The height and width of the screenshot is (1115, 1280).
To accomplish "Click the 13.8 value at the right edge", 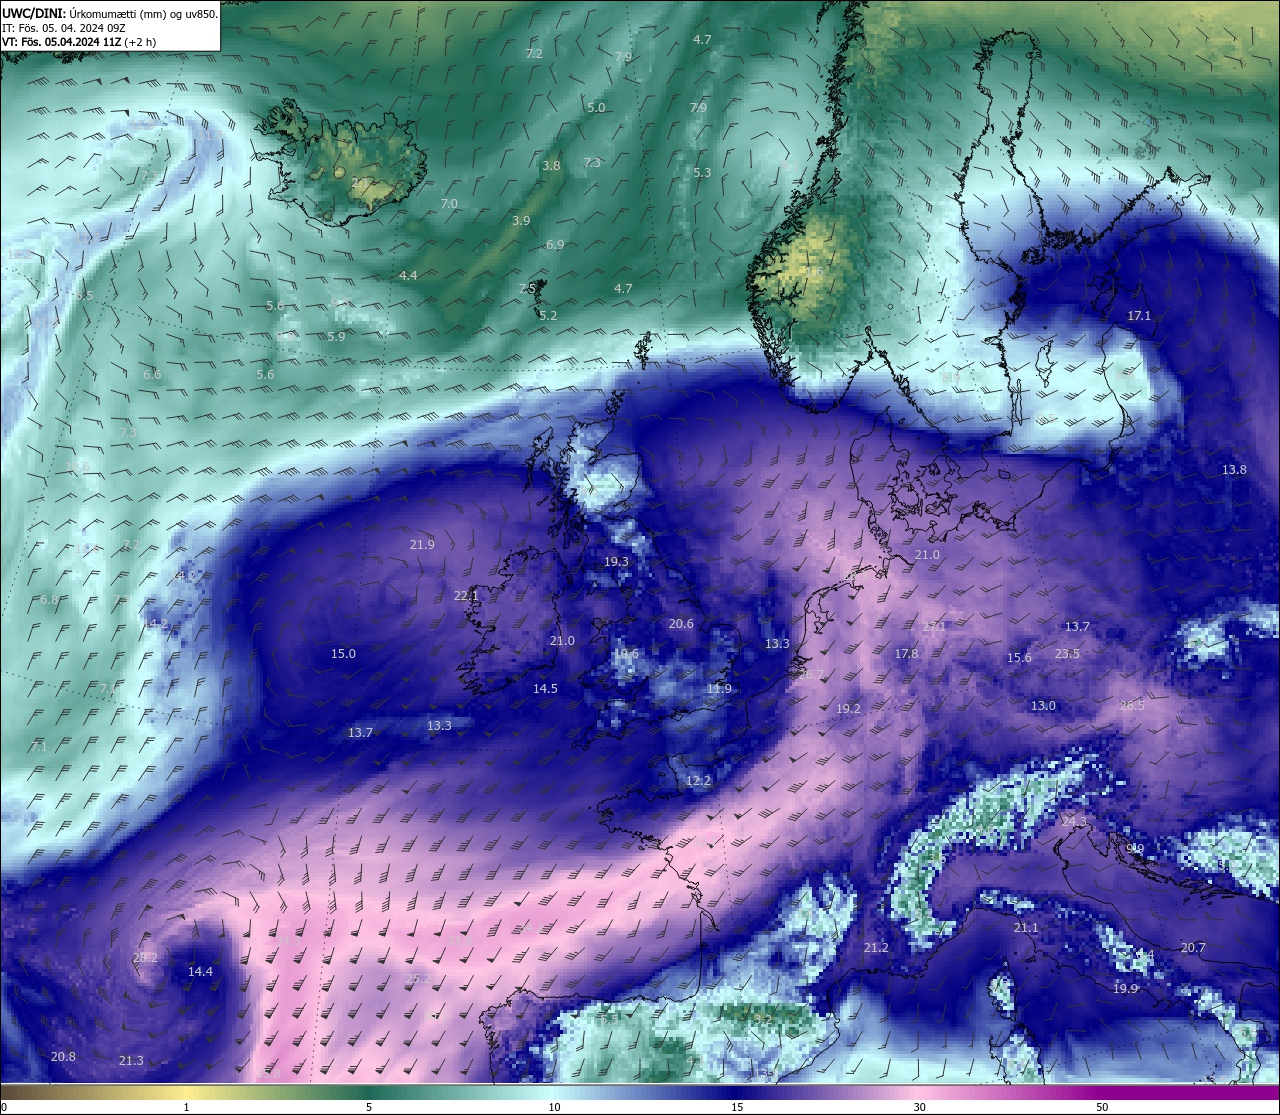I will pos(1234,469).
